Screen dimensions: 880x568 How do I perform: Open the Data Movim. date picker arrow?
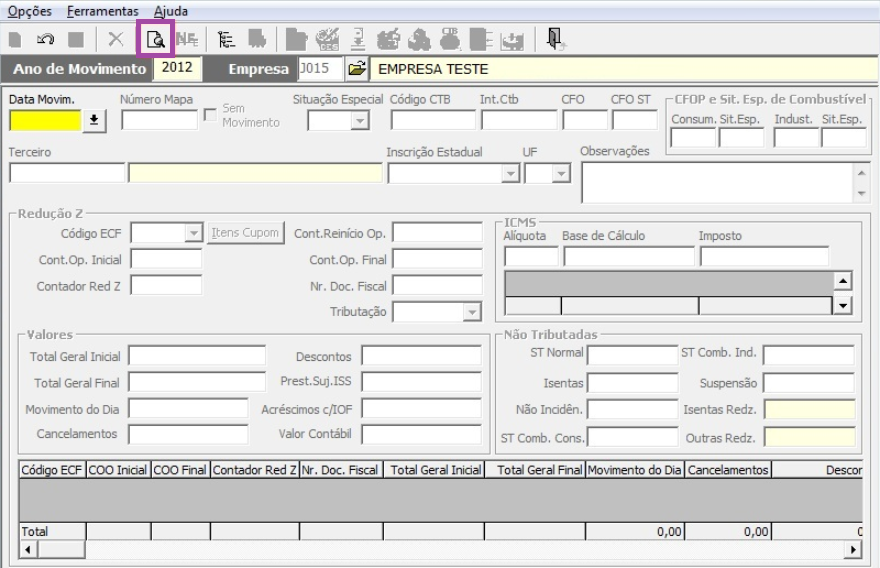pos(94,121)
